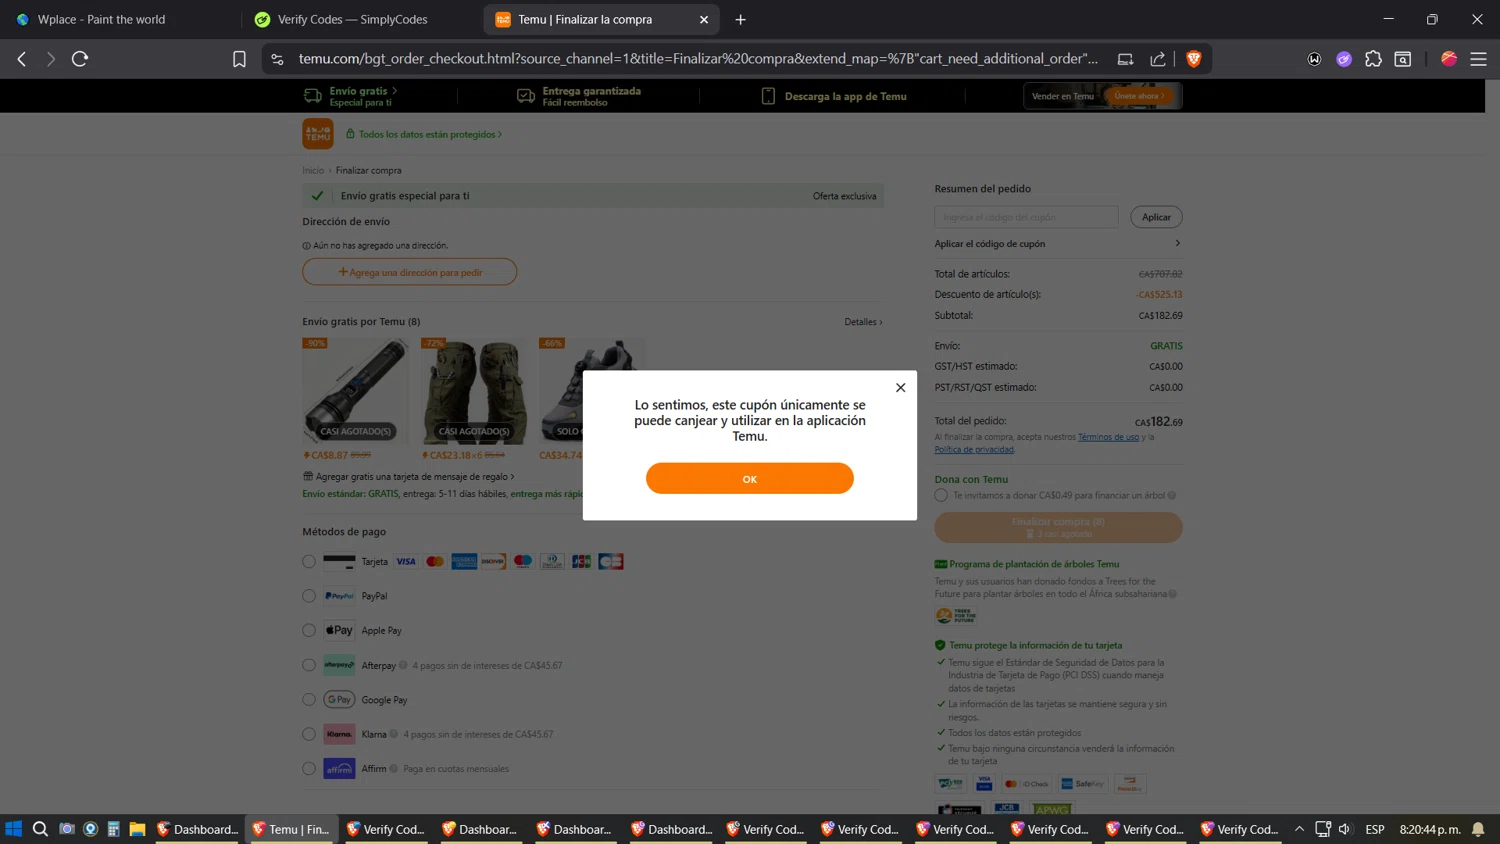Expand gift message card option
The height and width of the screenshot is (844, 1500).
409,477
